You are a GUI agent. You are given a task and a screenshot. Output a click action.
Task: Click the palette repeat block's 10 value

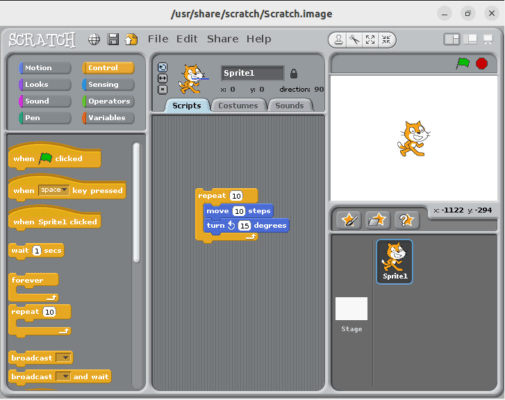tap(49, 312)
